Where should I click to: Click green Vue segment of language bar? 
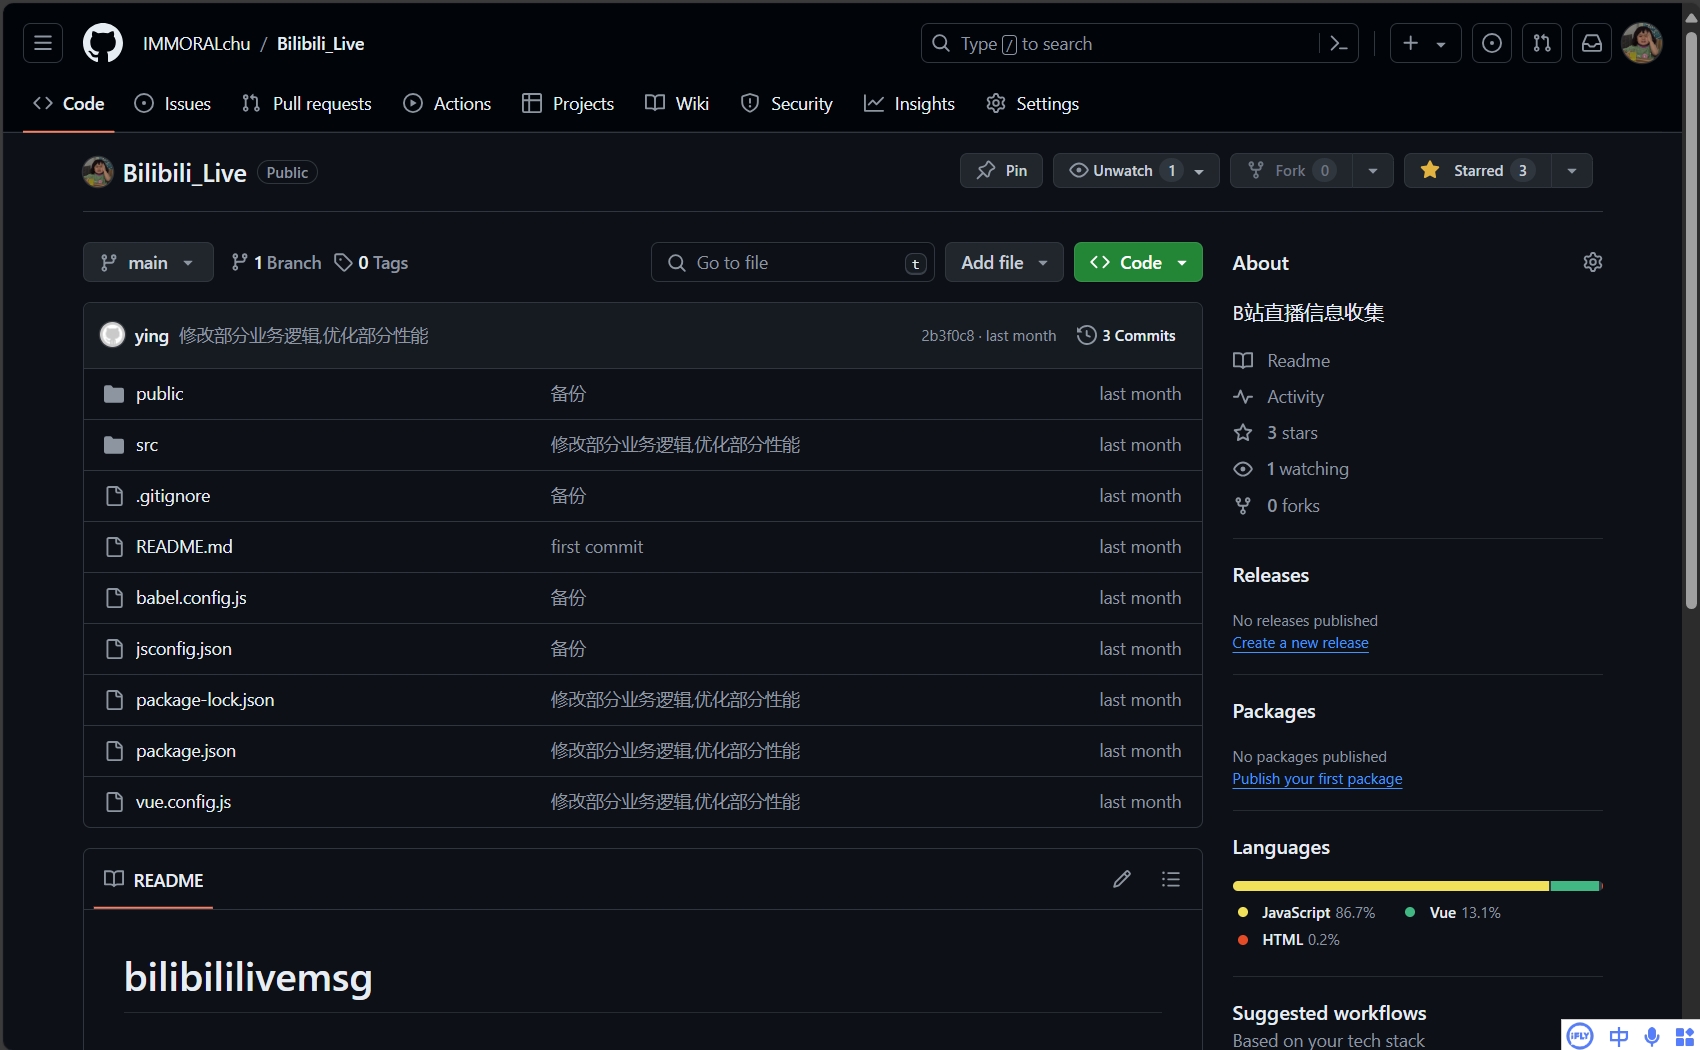pyautogui.click(x=1575, y=886)
